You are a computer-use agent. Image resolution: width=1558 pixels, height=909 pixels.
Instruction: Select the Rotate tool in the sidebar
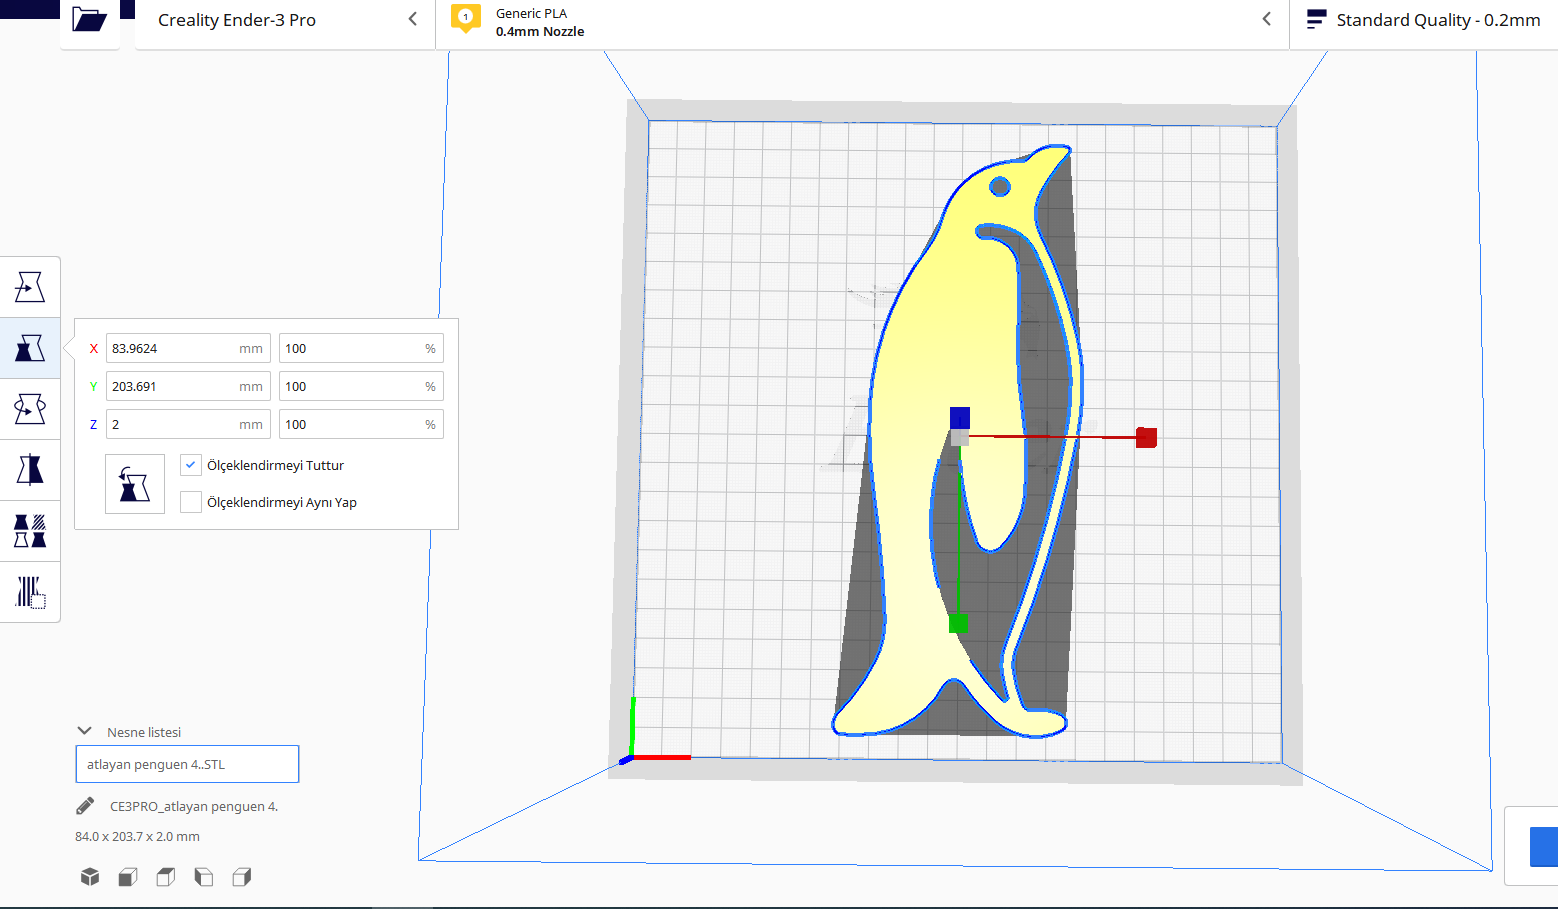pos(30,409)
